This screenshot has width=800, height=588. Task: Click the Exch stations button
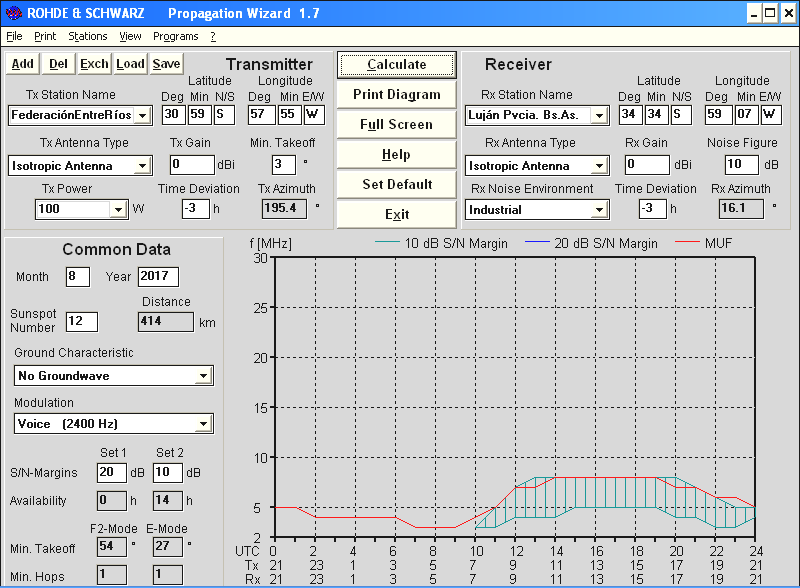[x=94, y=64]
